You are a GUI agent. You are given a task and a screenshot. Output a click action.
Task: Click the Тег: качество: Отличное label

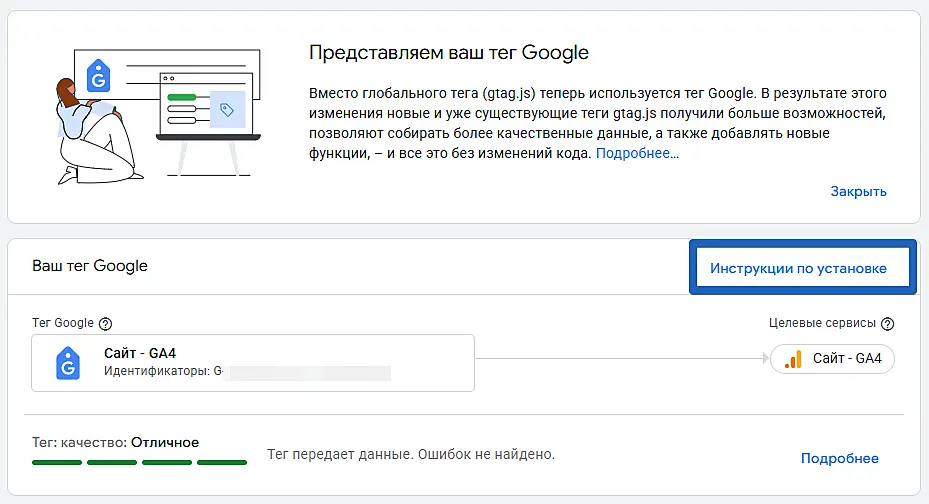pyautogui.click(x=116, y=442)
